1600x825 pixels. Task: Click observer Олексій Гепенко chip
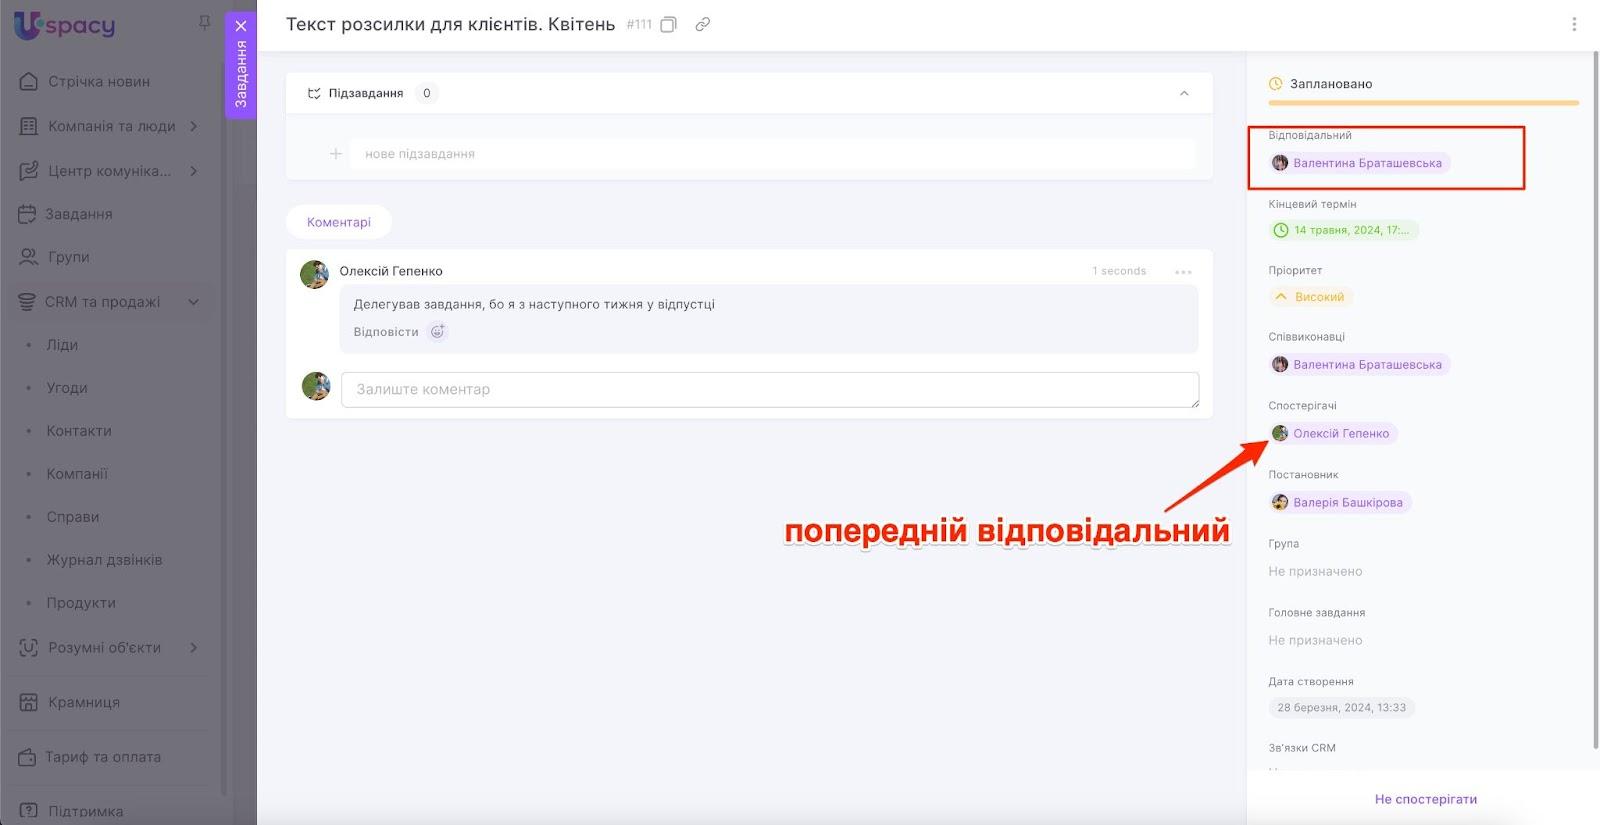(1333, 434)
